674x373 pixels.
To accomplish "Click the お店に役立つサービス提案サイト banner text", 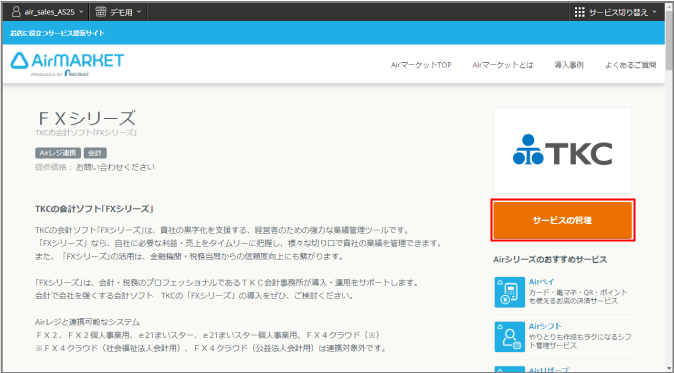I will pos(57,33).
